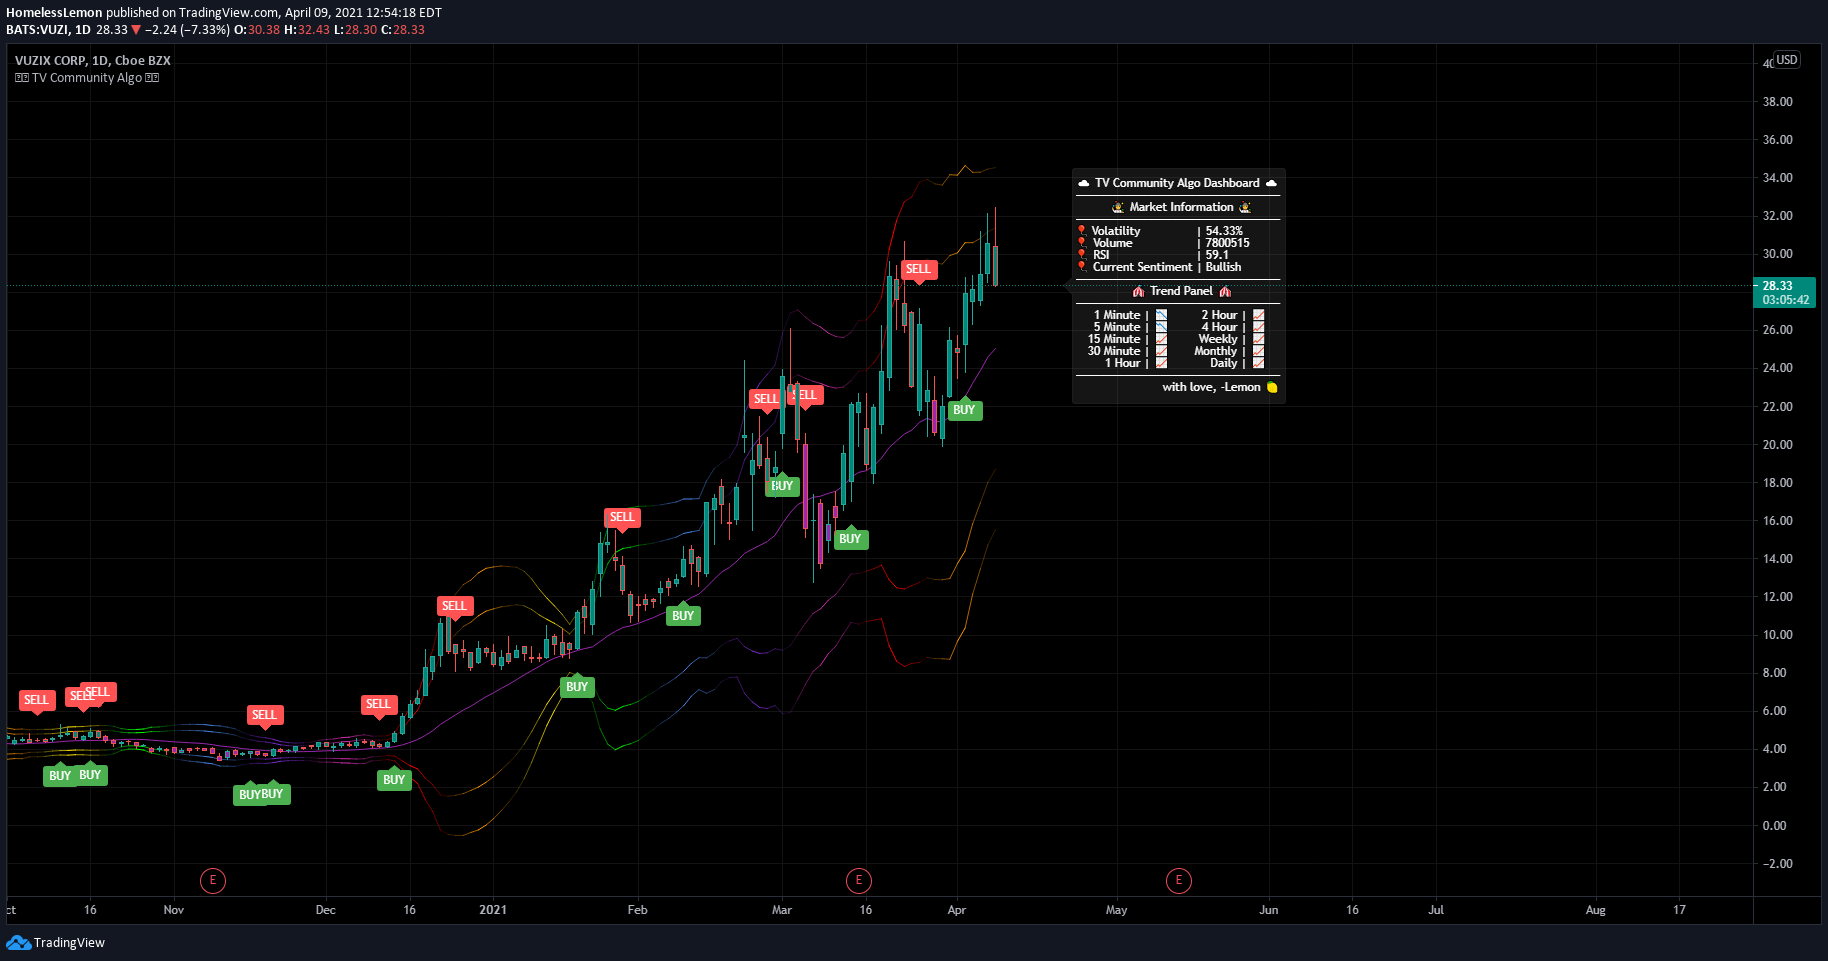This screenshot has height=961, width=1828.
Task: Click the 2021 label on time axis
Action: coord(493,910)
